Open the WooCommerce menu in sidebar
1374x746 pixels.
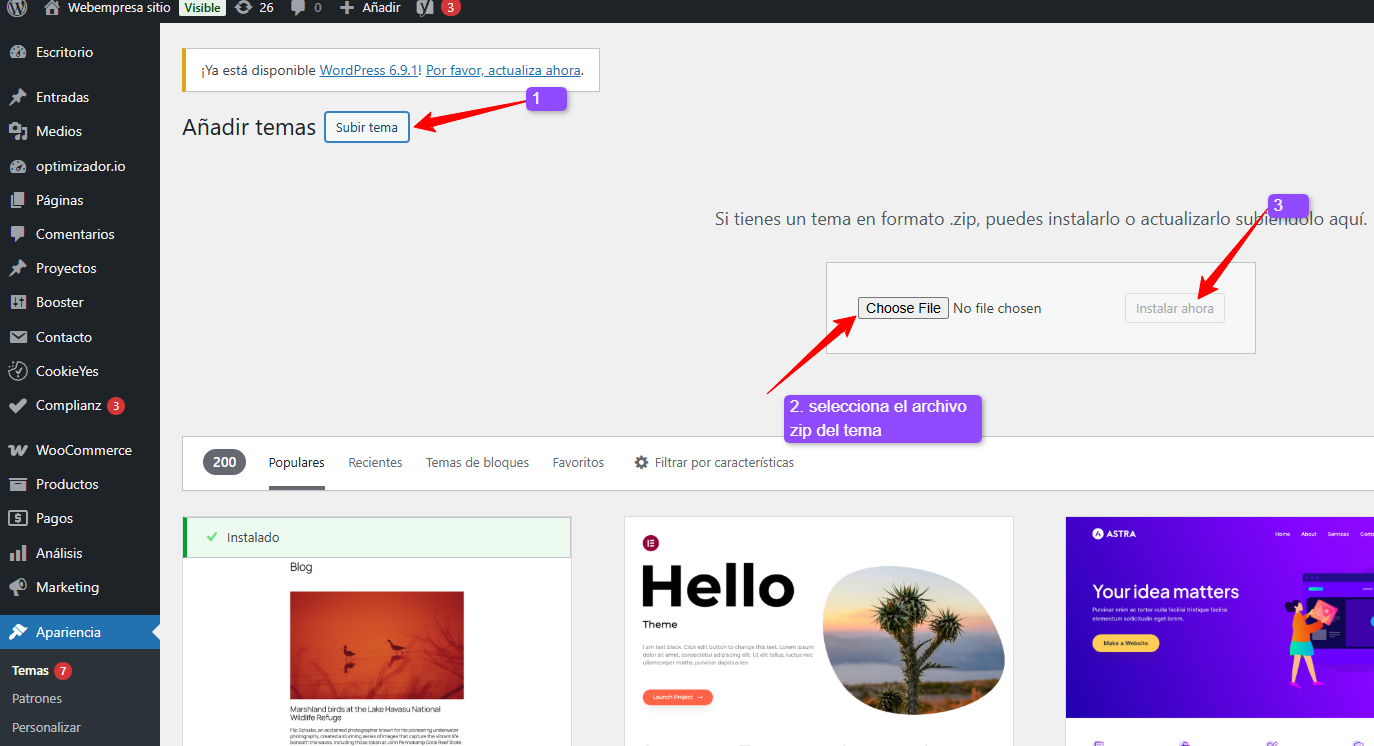click(83, 450)
